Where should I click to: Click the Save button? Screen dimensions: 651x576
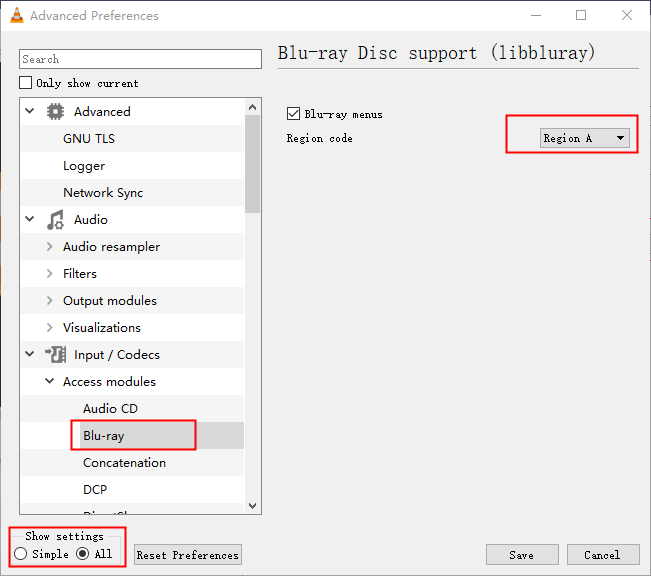(x=522, y=555)
